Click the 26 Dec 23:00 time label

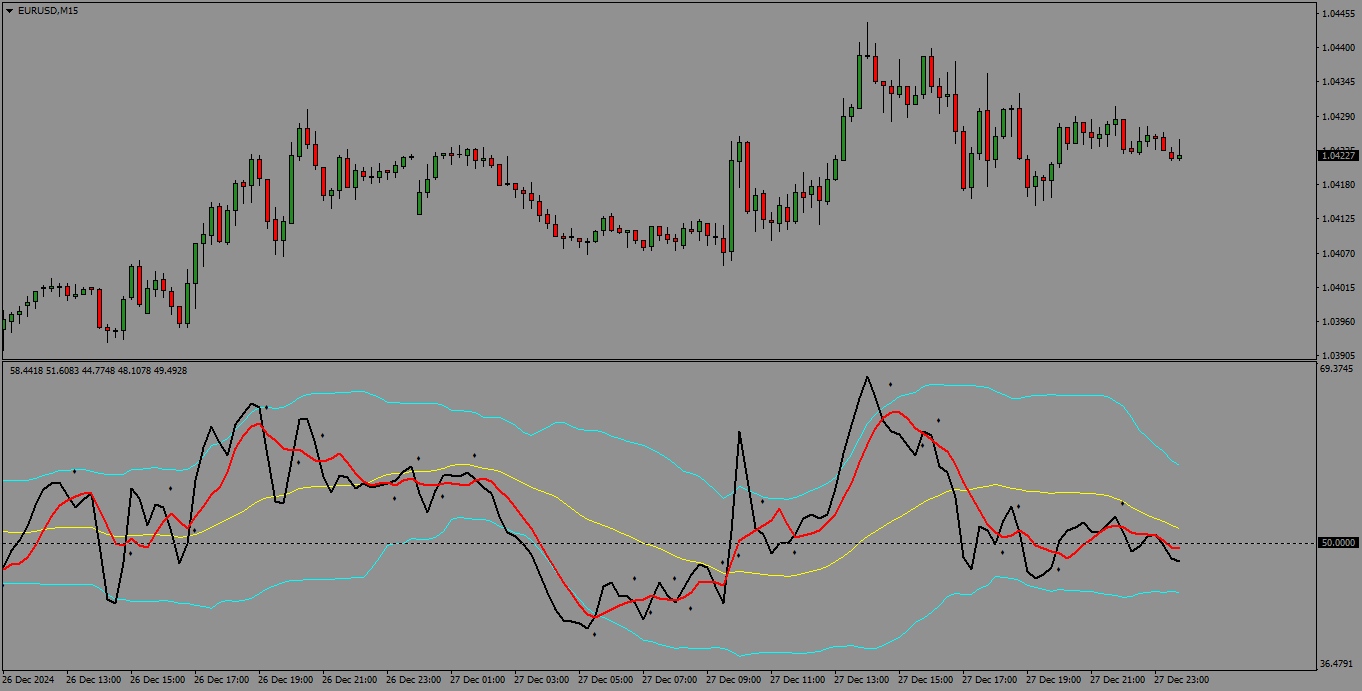click(414, 680)
